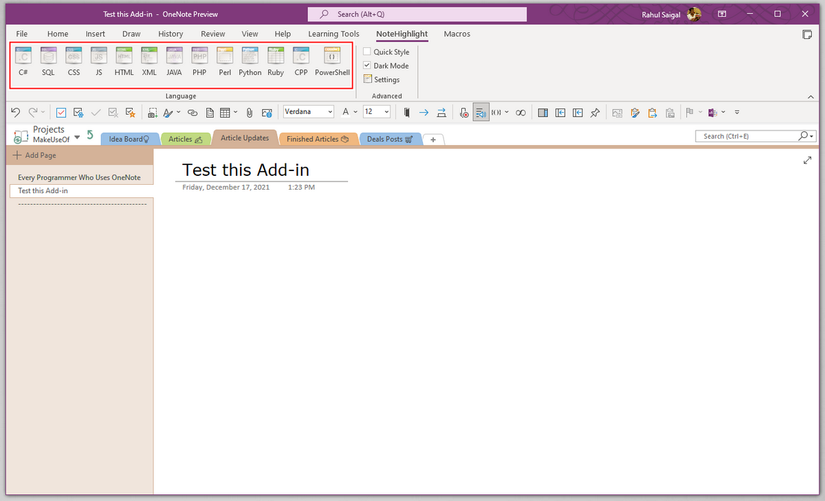Open Customize Quick Access Toolbar arrow
This screenshot has width=825, height=501.
click(737, 112)
